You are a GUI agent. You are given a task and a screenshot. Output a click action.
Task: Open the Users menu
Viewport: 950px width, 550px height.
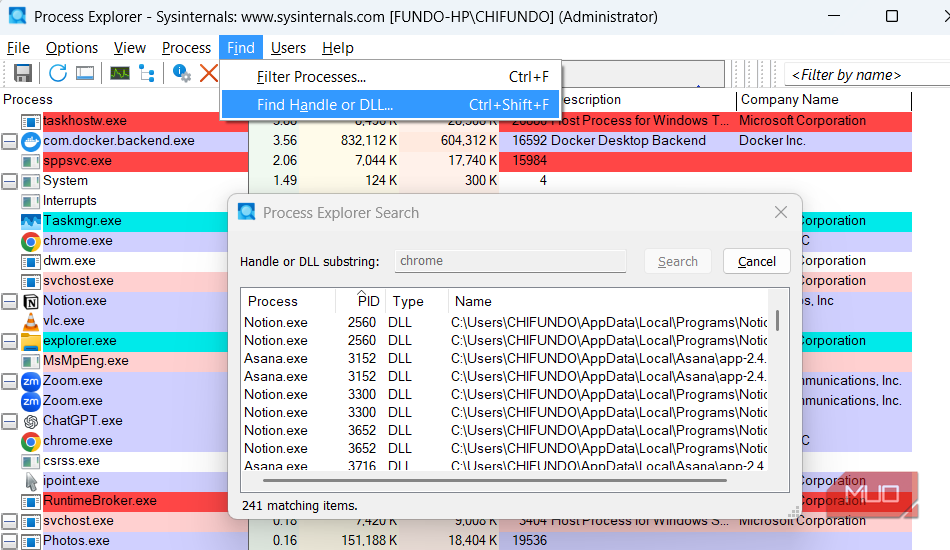coord(288,48)
